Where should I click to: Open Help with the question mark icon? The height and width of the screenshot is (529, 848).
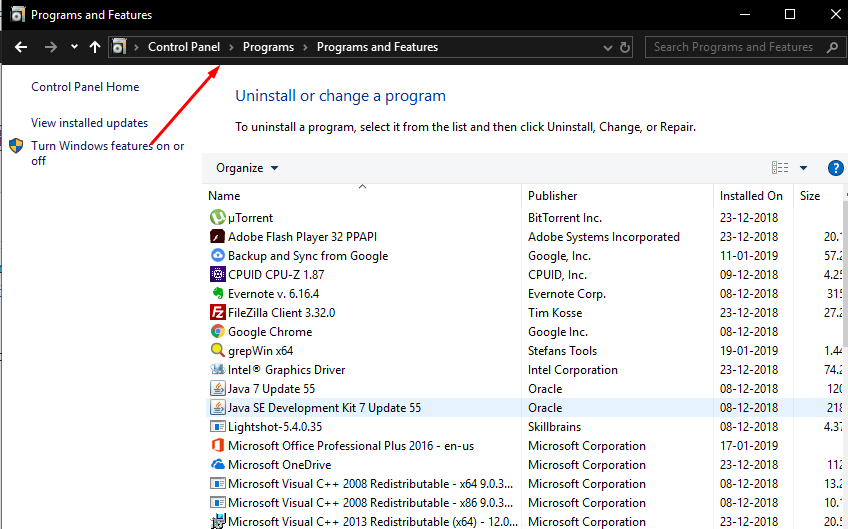[x=836, y=168]
